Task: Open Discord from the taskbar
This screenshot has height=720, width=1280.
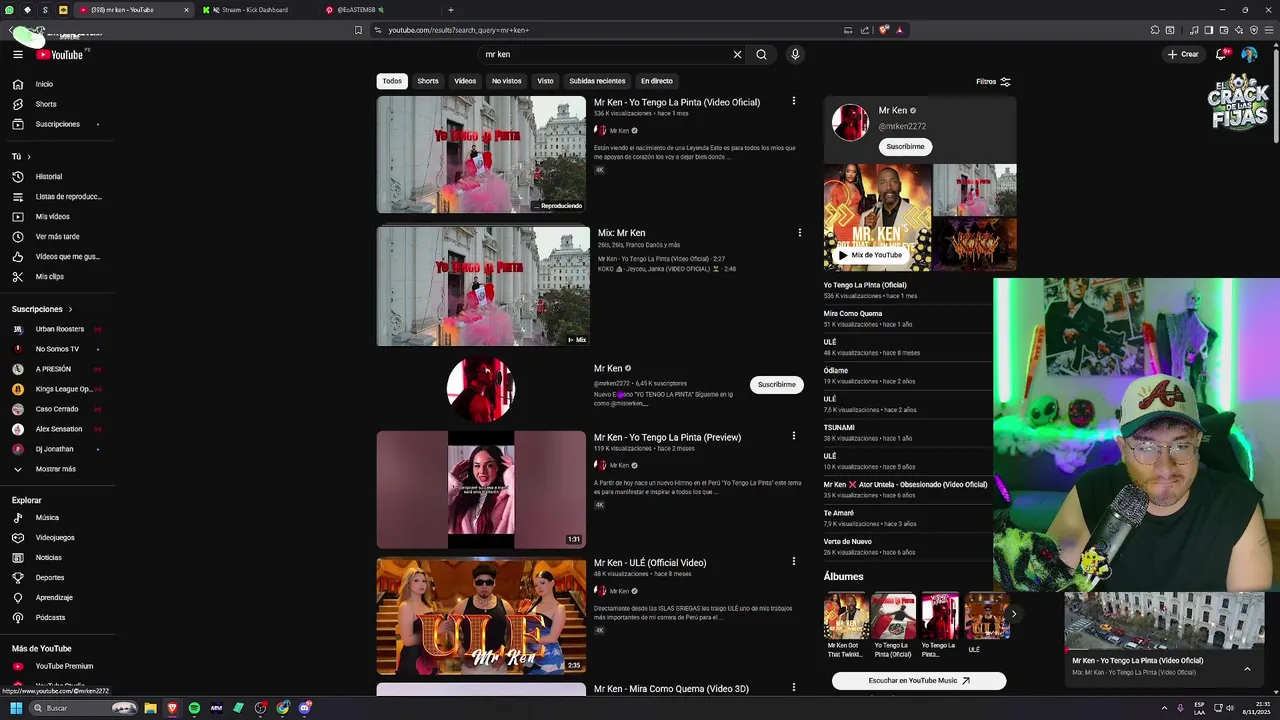Action: tap(305, 708)
